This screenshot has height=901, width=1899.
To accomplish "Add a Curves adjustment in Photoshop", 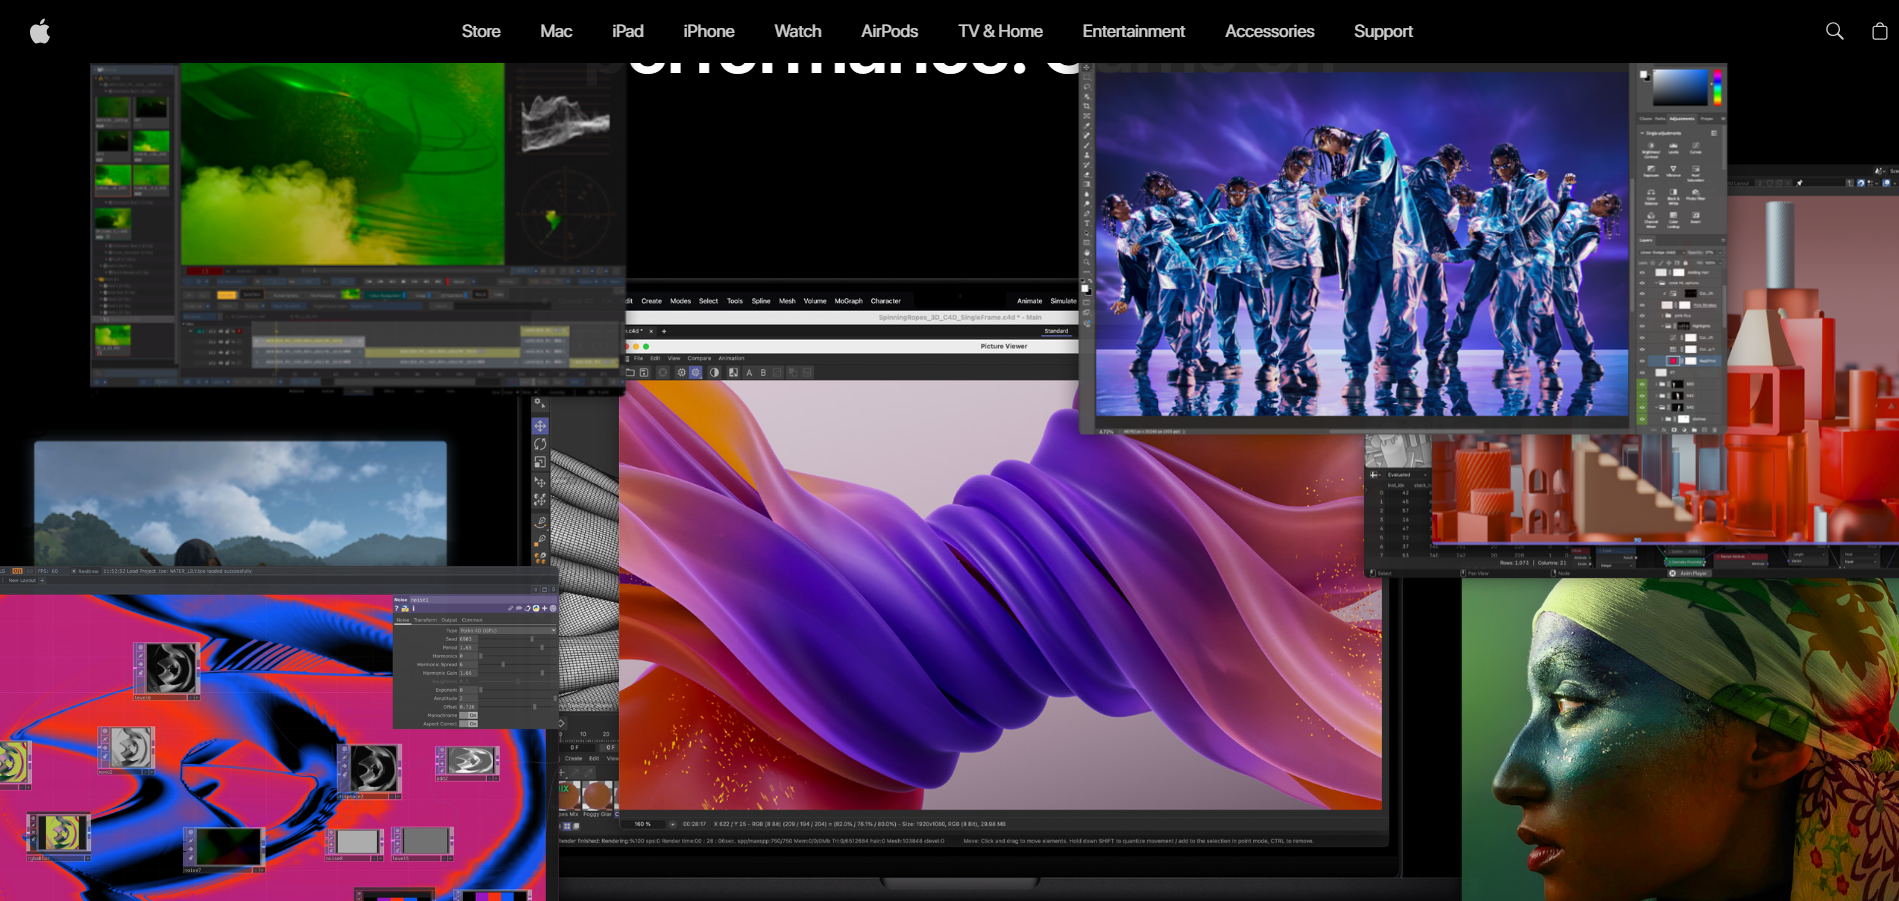I will click(1695, 148).
